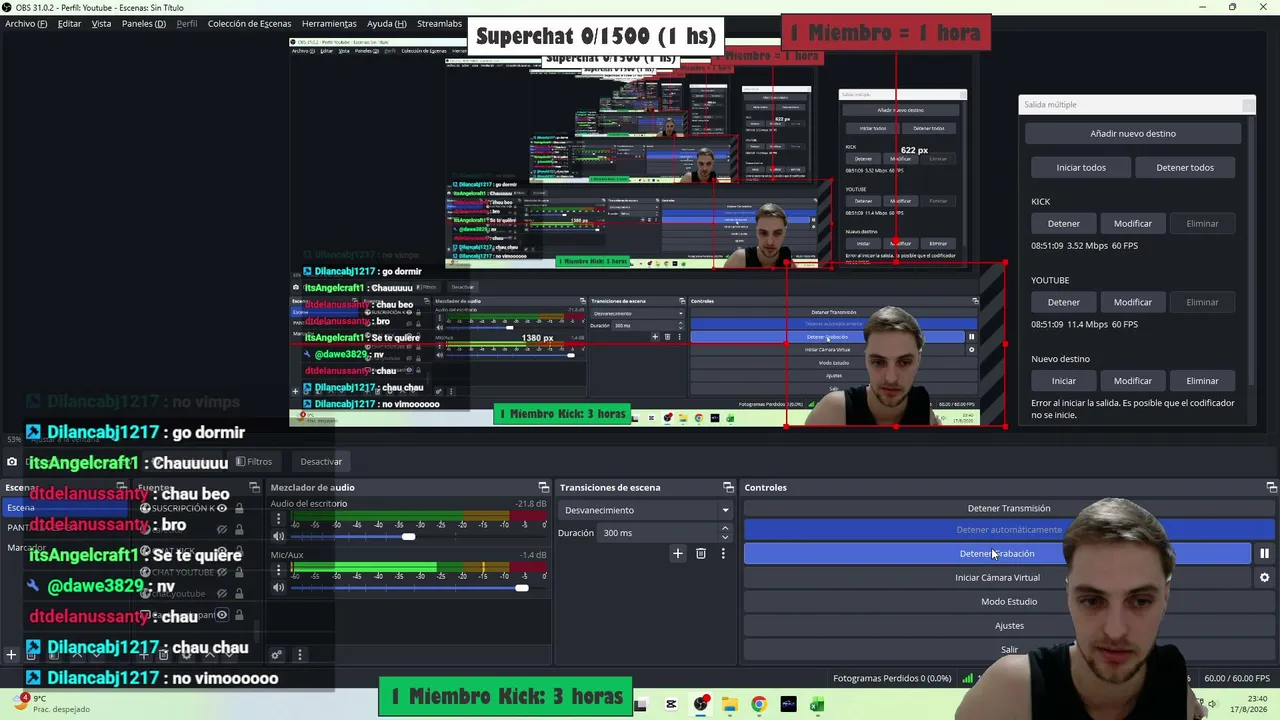Open OBS Studio in the taskbar
The width and height of the screenshot is (1280, 720).
point(700,704)
